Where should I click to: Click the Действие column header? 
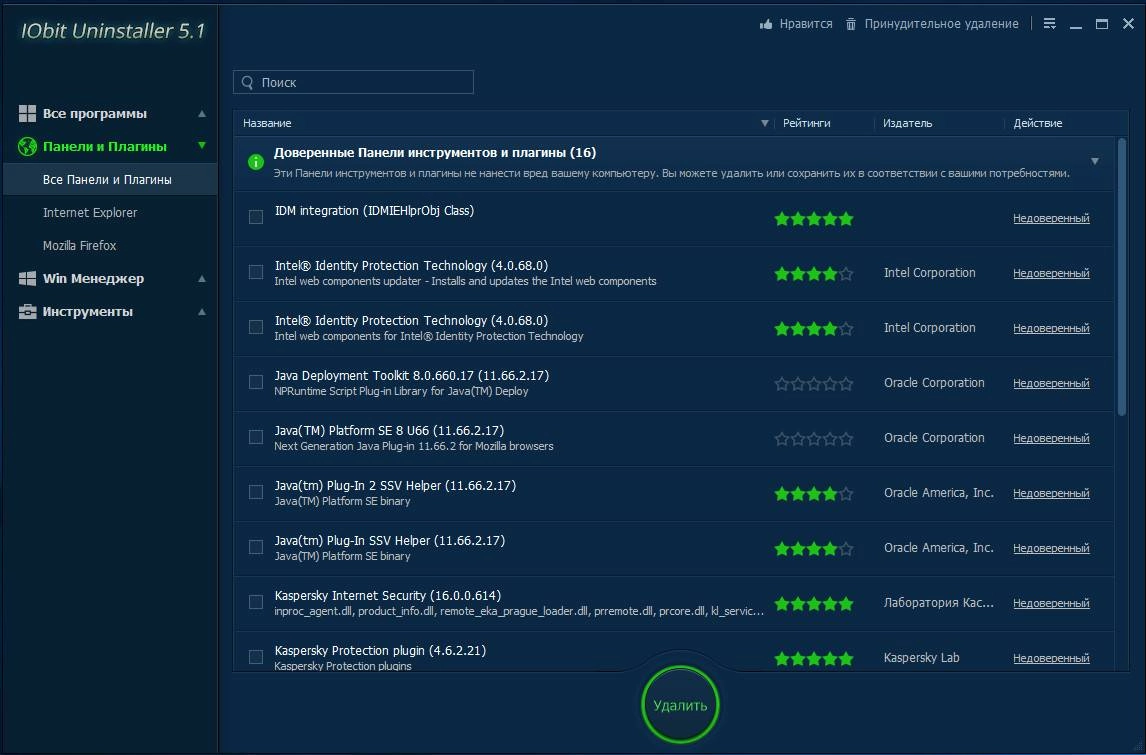(x=1038, y=123)
